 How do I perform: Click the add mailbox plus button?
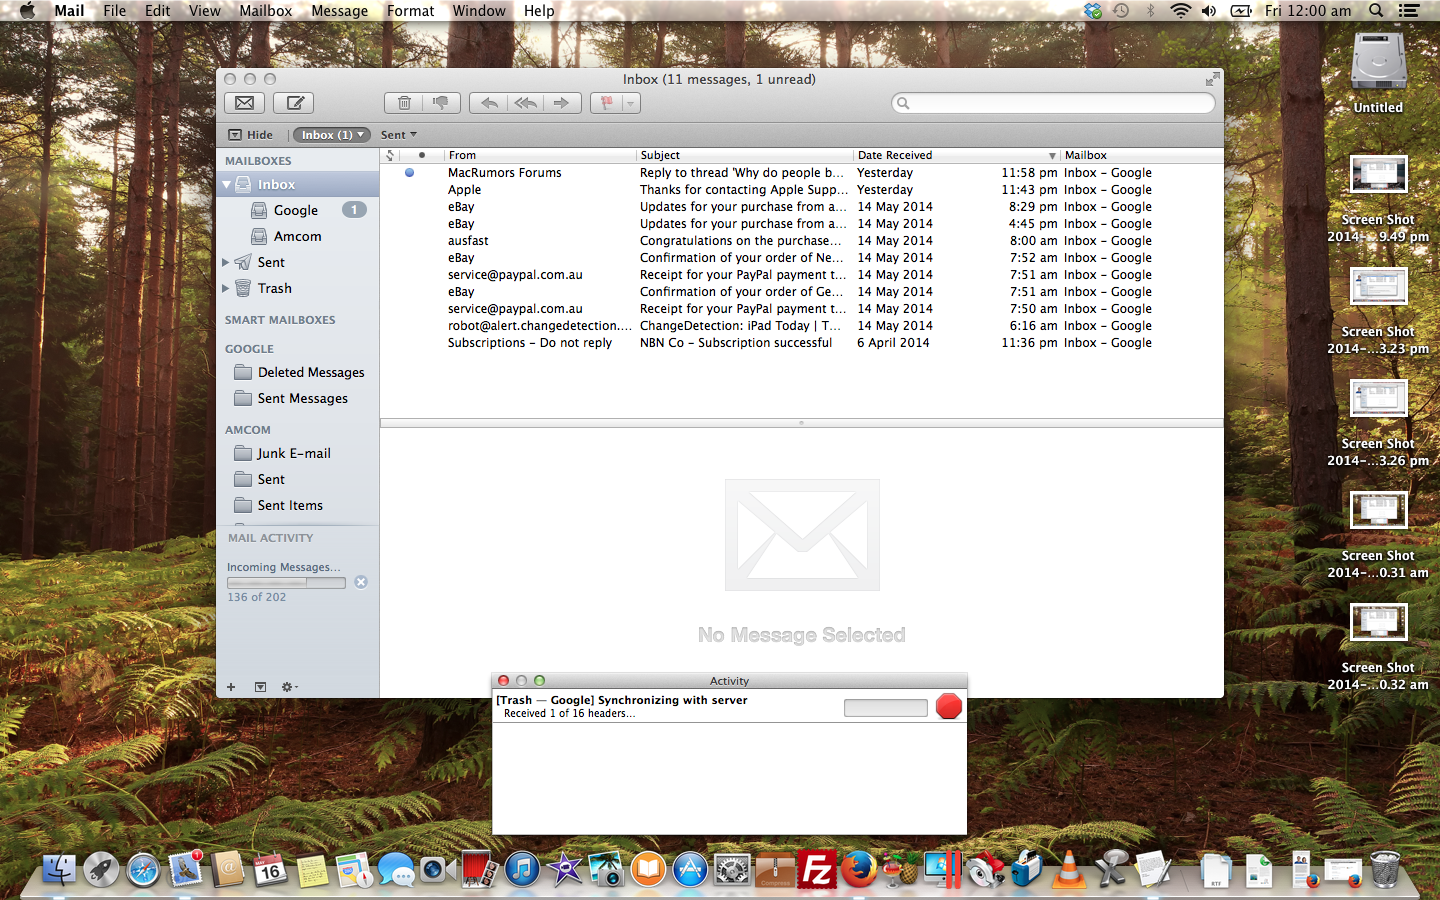tap(231, 687)
